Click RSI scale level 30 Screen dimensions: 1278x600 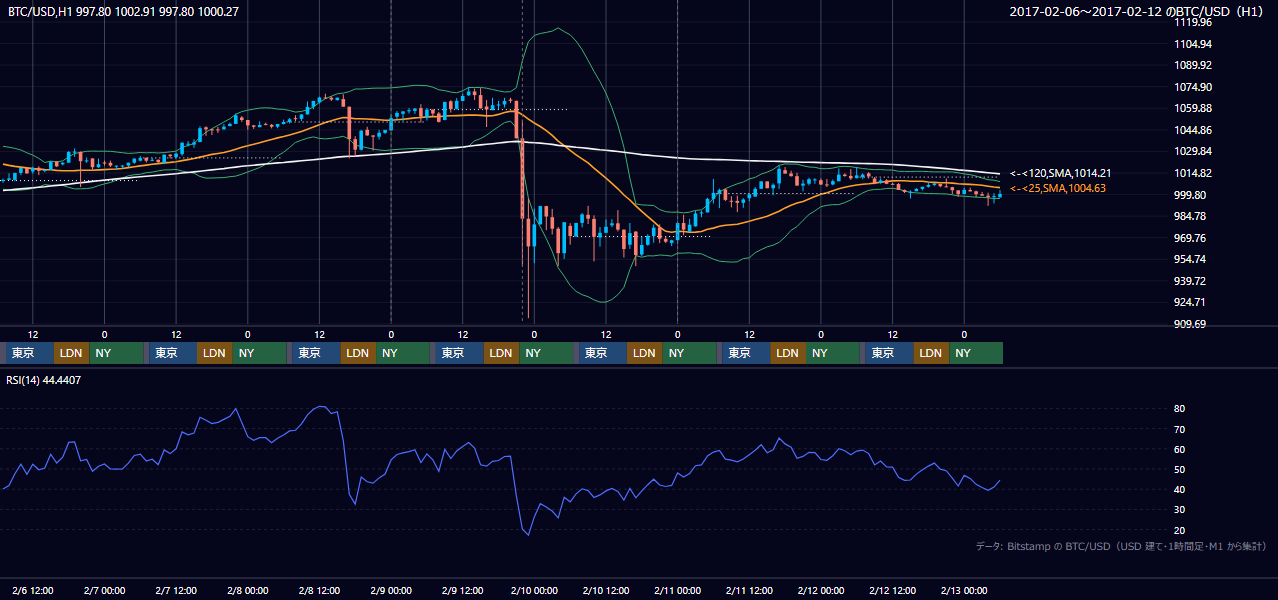(1180, 510)
